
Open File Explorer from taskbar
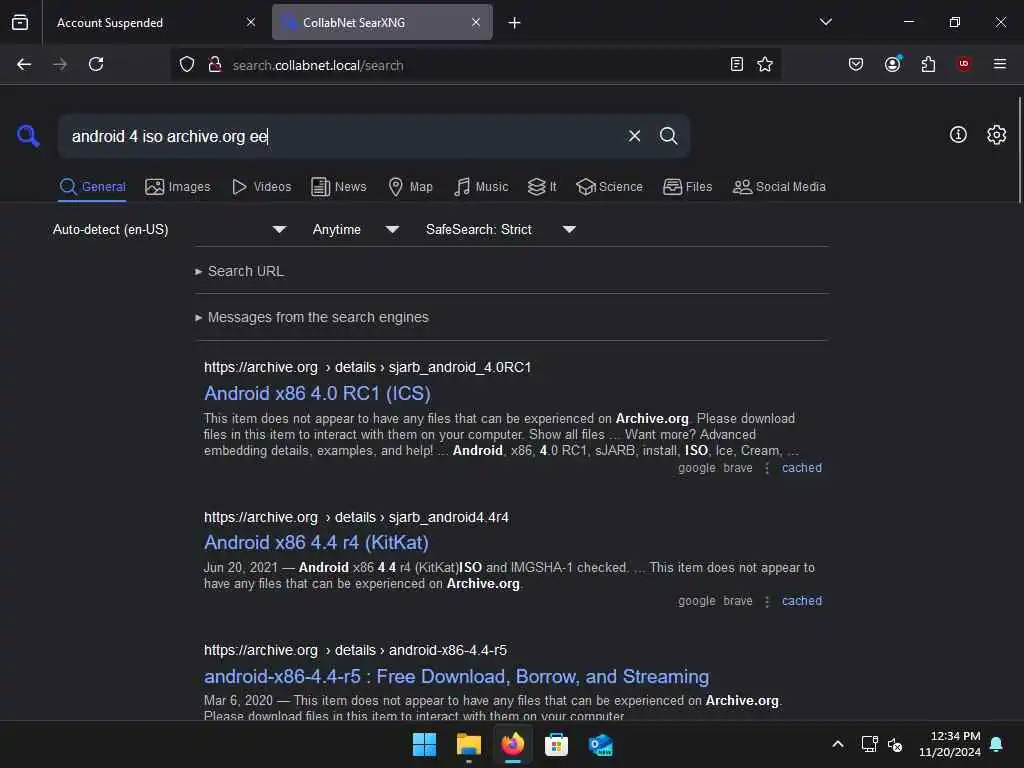coord(469,744)
